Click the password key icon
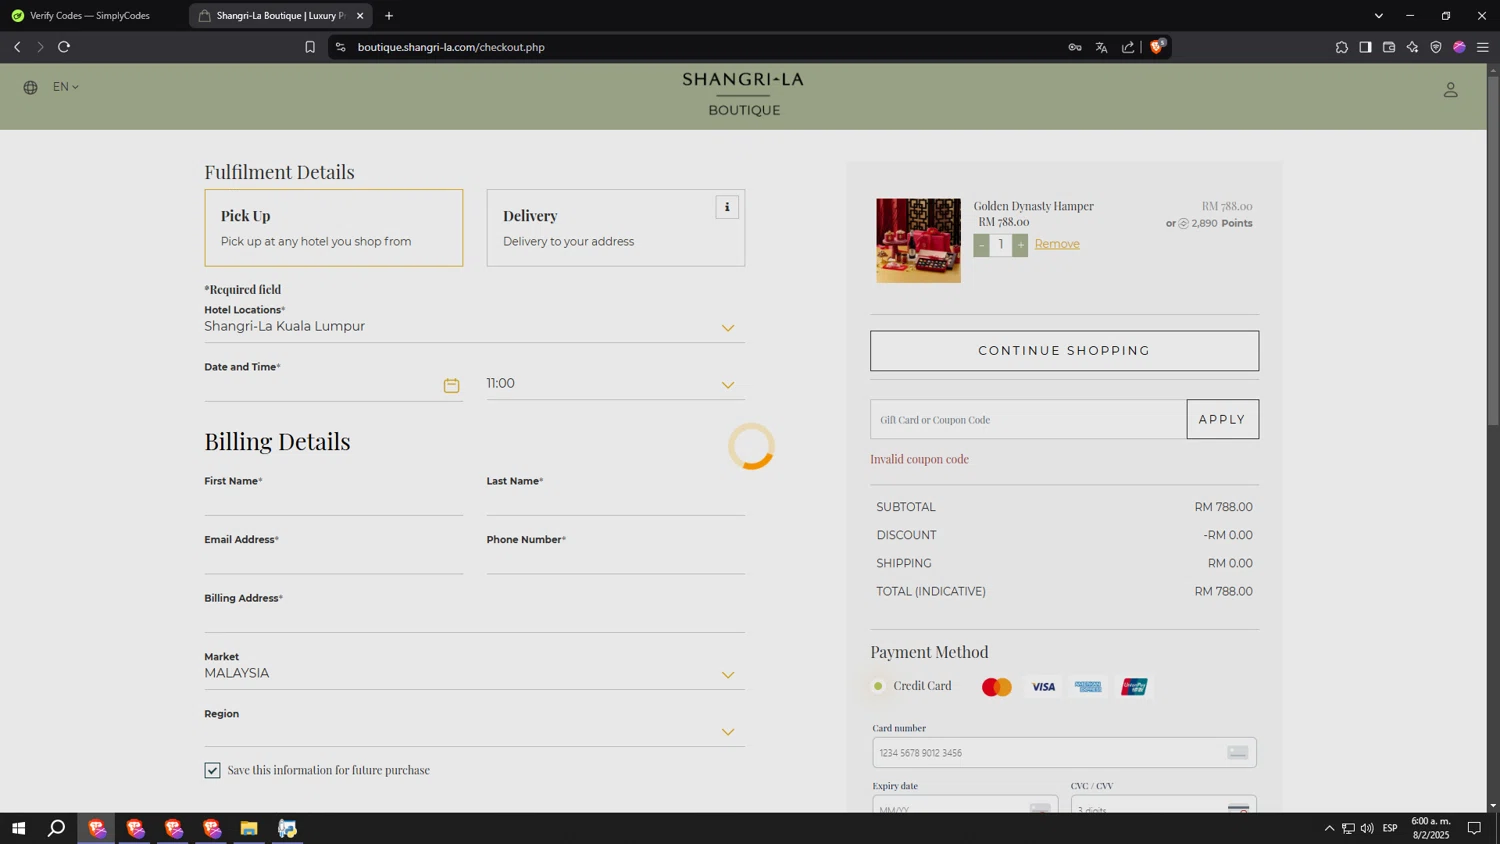The width and height of the screenshot is (1500, 844). tap(1075, 47)
